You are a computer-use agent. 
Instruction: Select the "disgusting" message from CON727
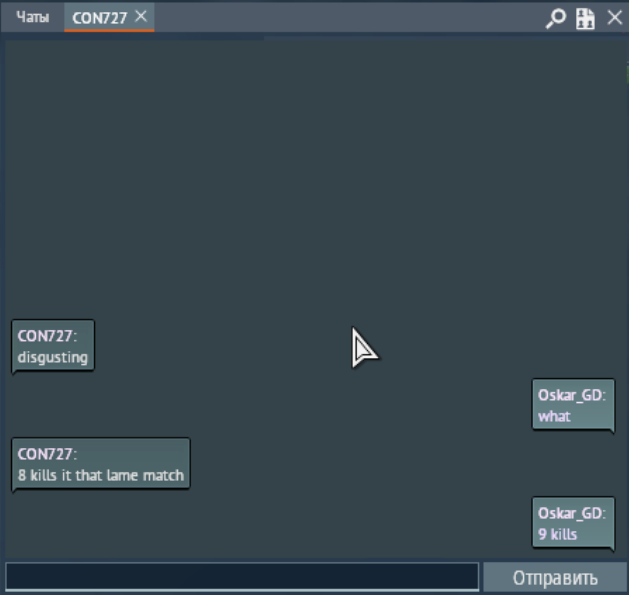pos(53,346)
